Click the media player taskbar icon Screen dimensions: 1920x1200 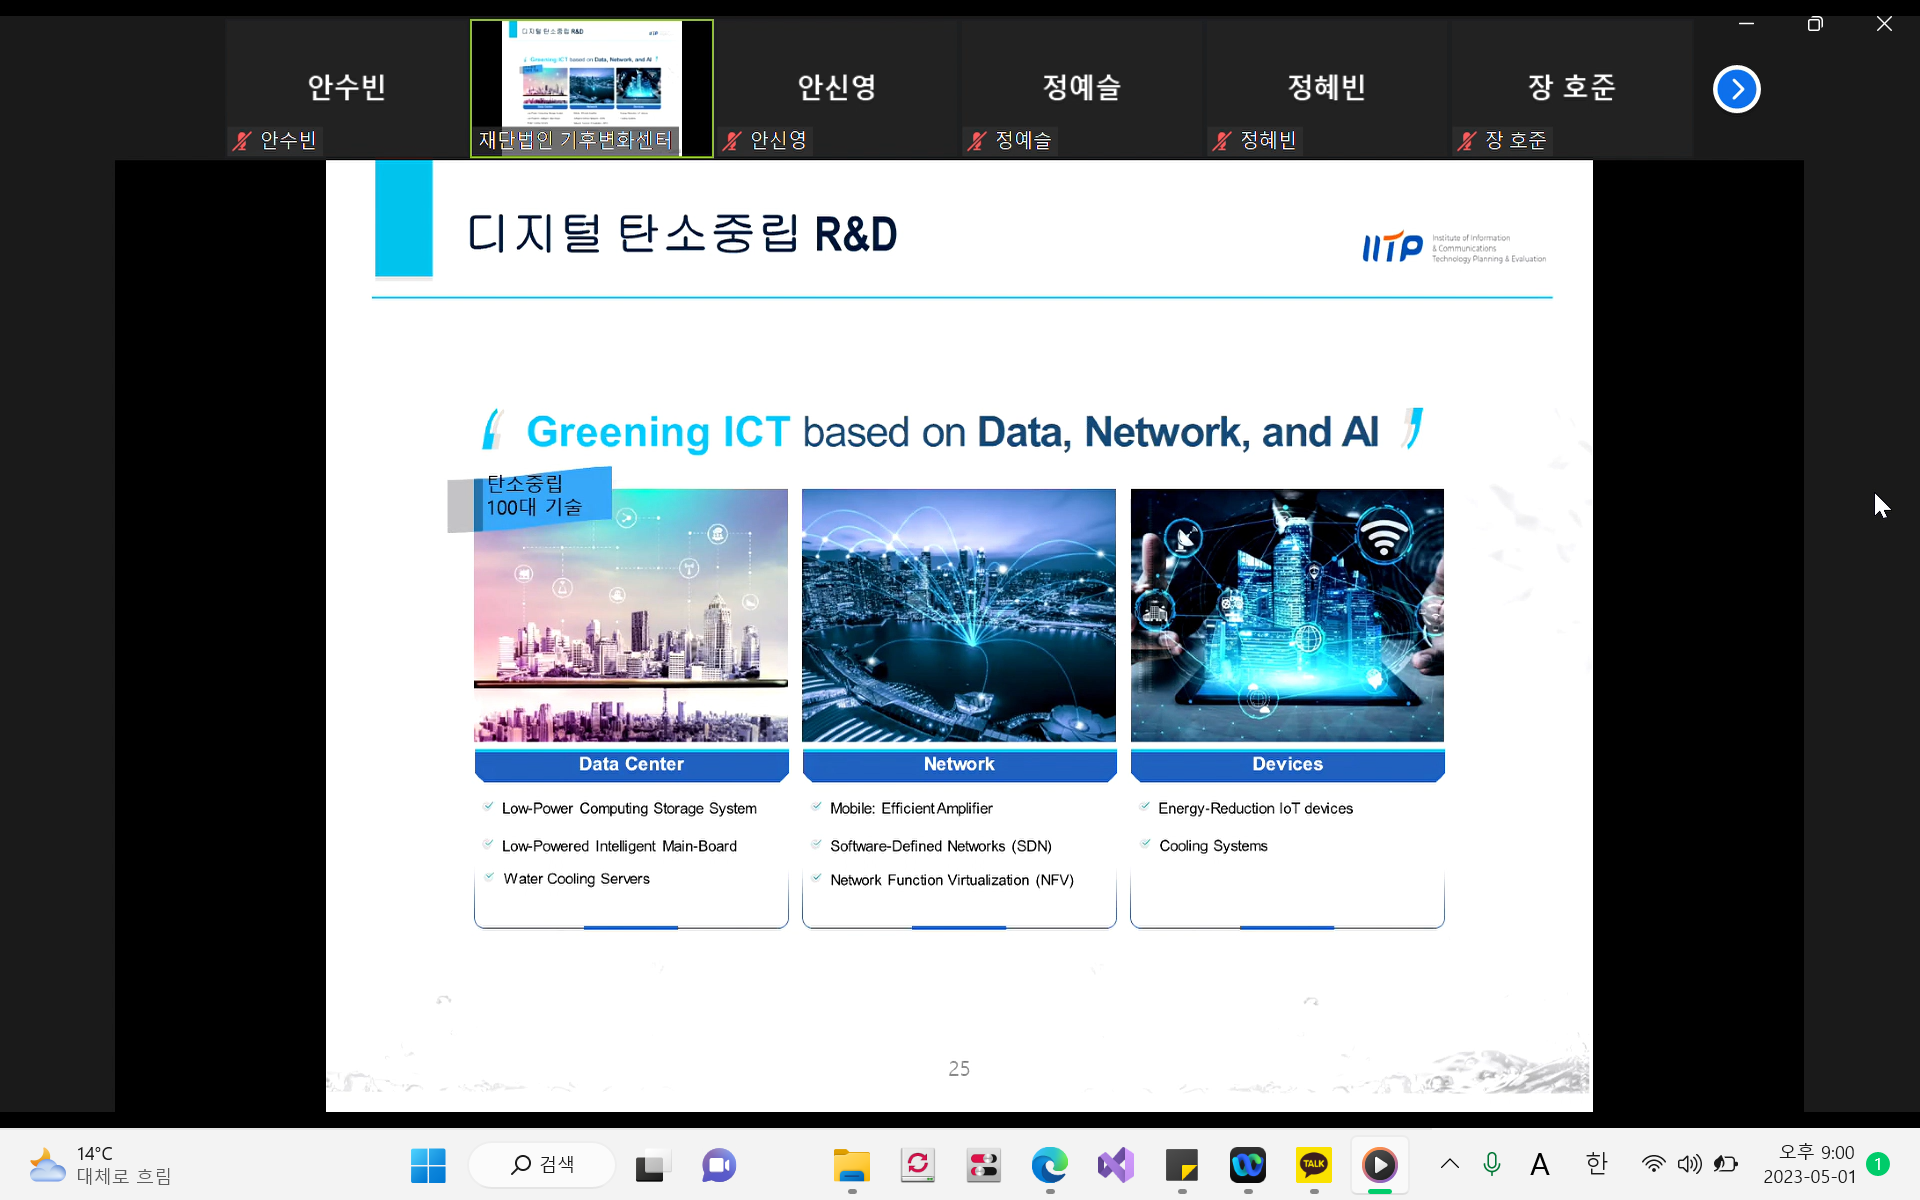click(x=1379, y=1165)
